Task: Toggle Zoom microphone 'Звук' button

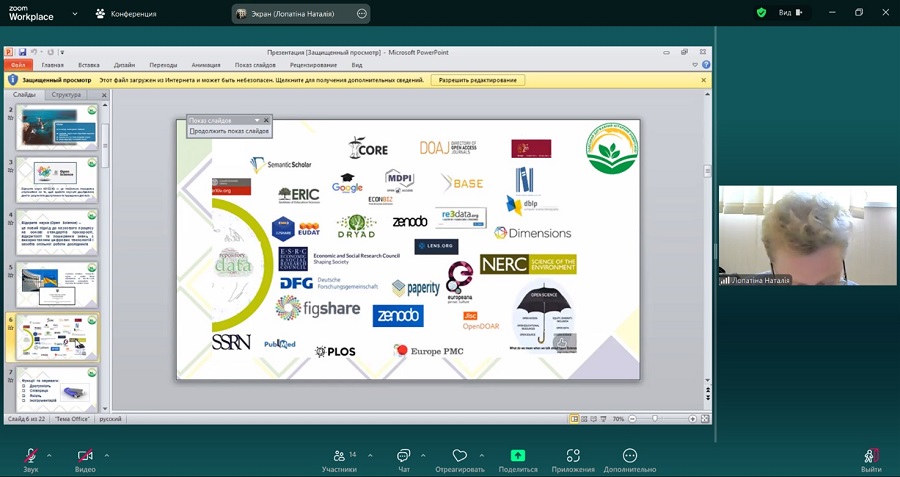Action: tap(31, 461)
